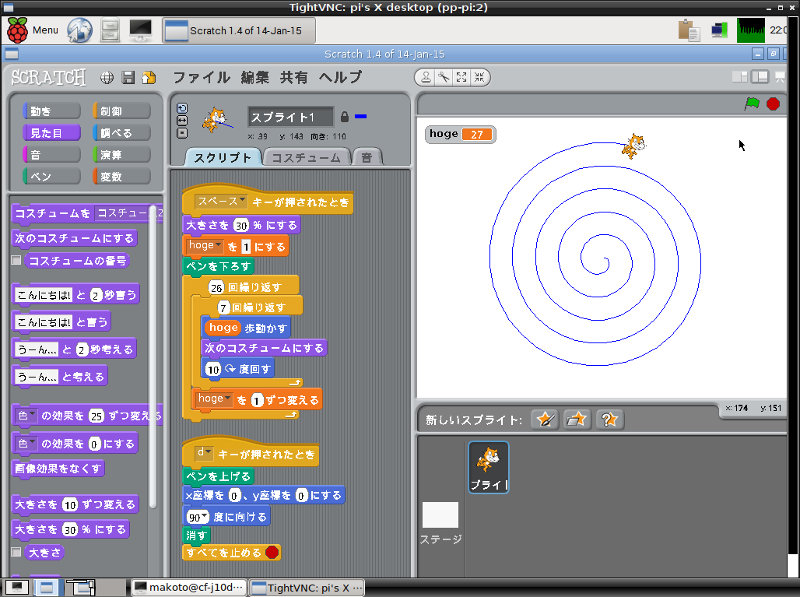Switch to full stage view

coord(760,77)
